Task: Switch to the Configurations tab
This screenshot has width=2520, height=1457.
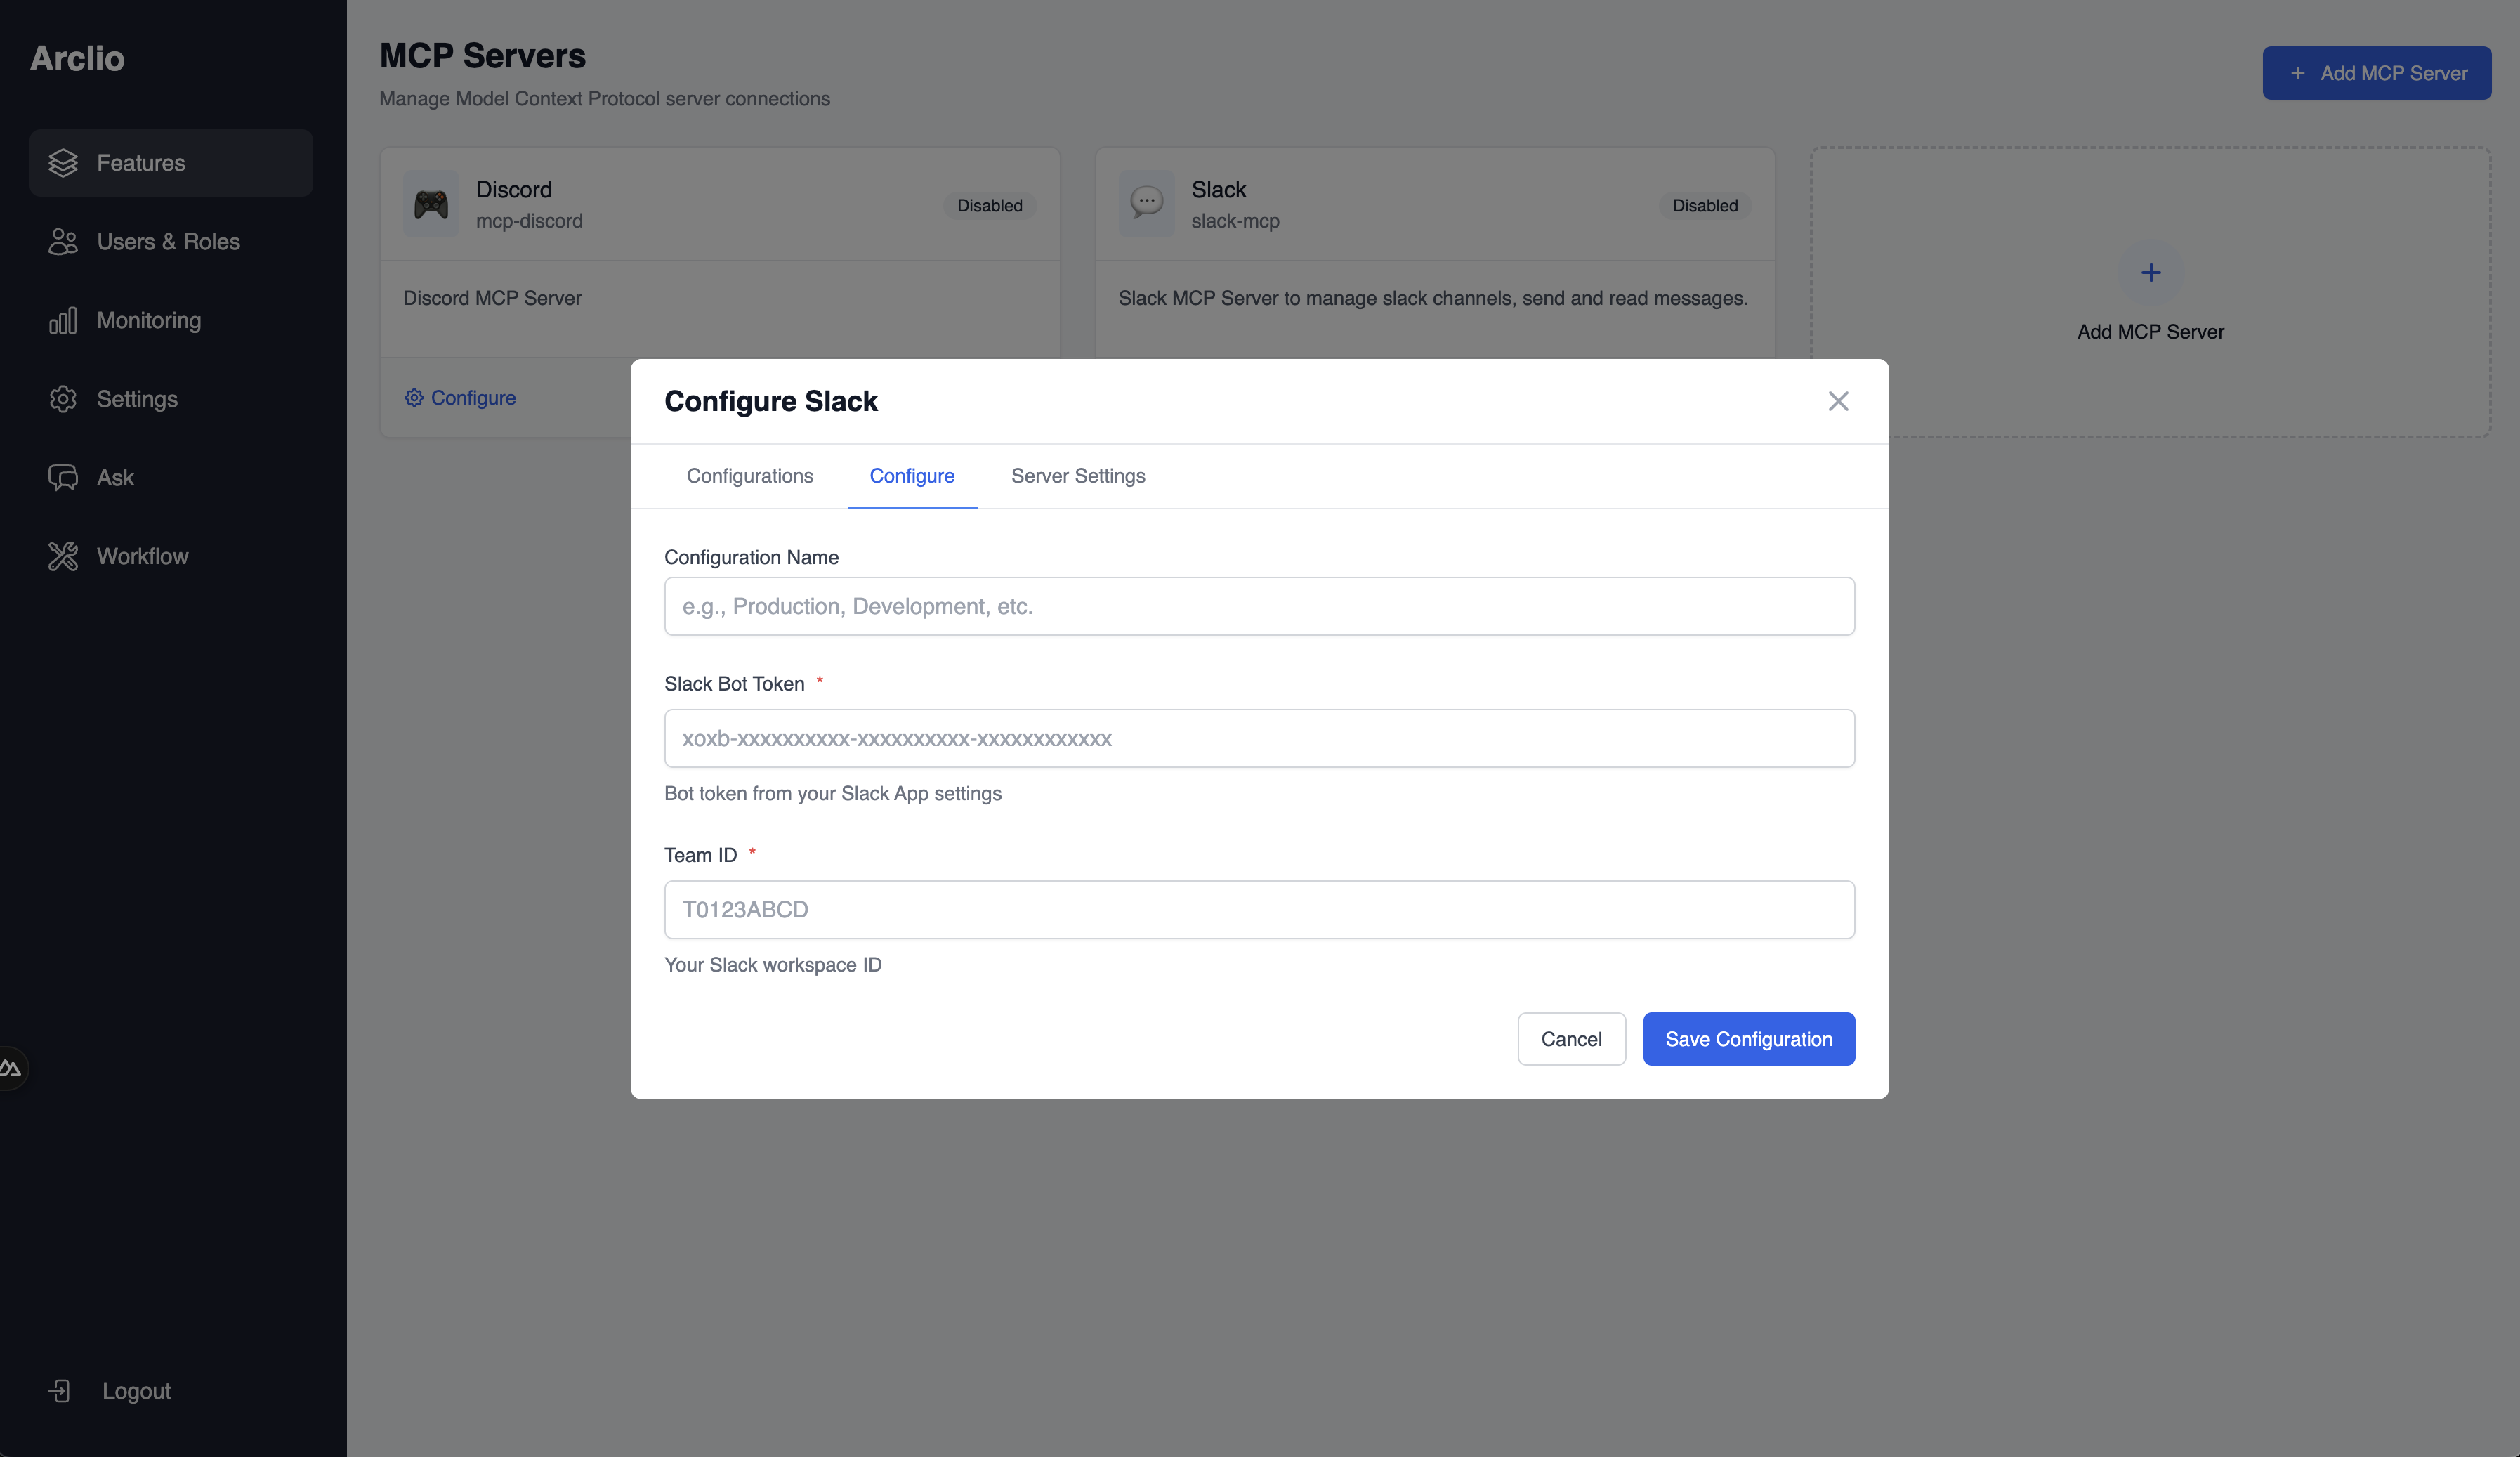Action: [749, 476]
